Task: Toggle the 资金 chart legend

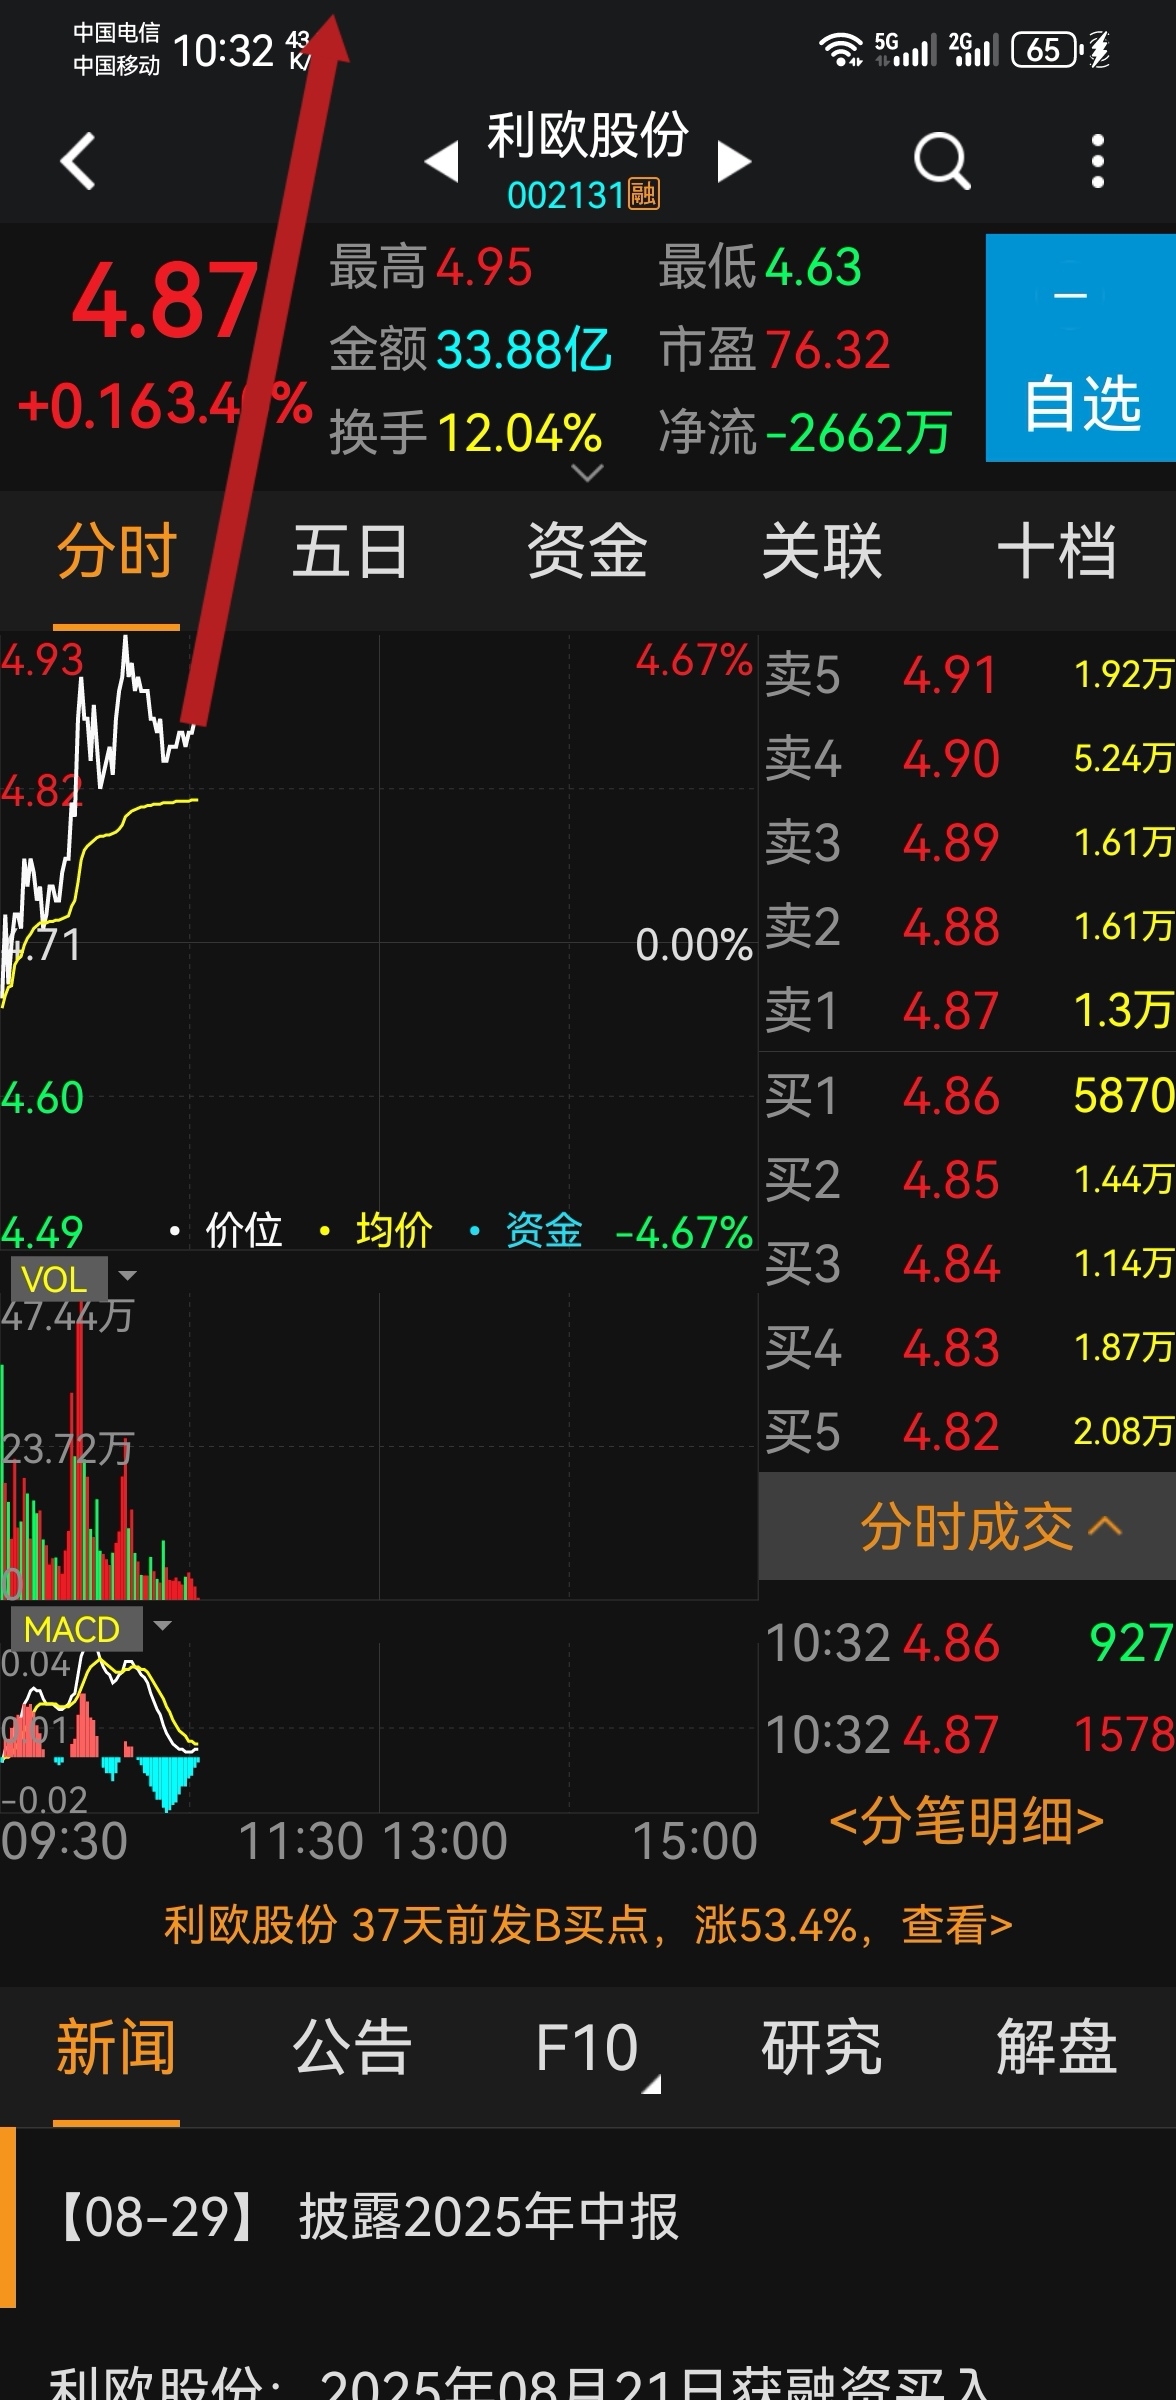Action: click(x=527, y=1230)
